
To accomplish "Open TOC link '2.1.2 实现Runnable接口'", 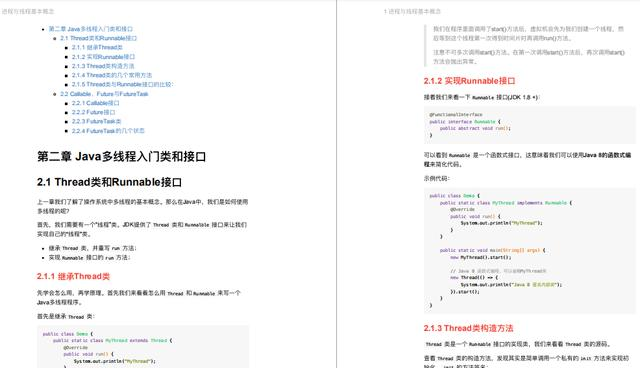I will pyautogui.click(x=103, y=57).
